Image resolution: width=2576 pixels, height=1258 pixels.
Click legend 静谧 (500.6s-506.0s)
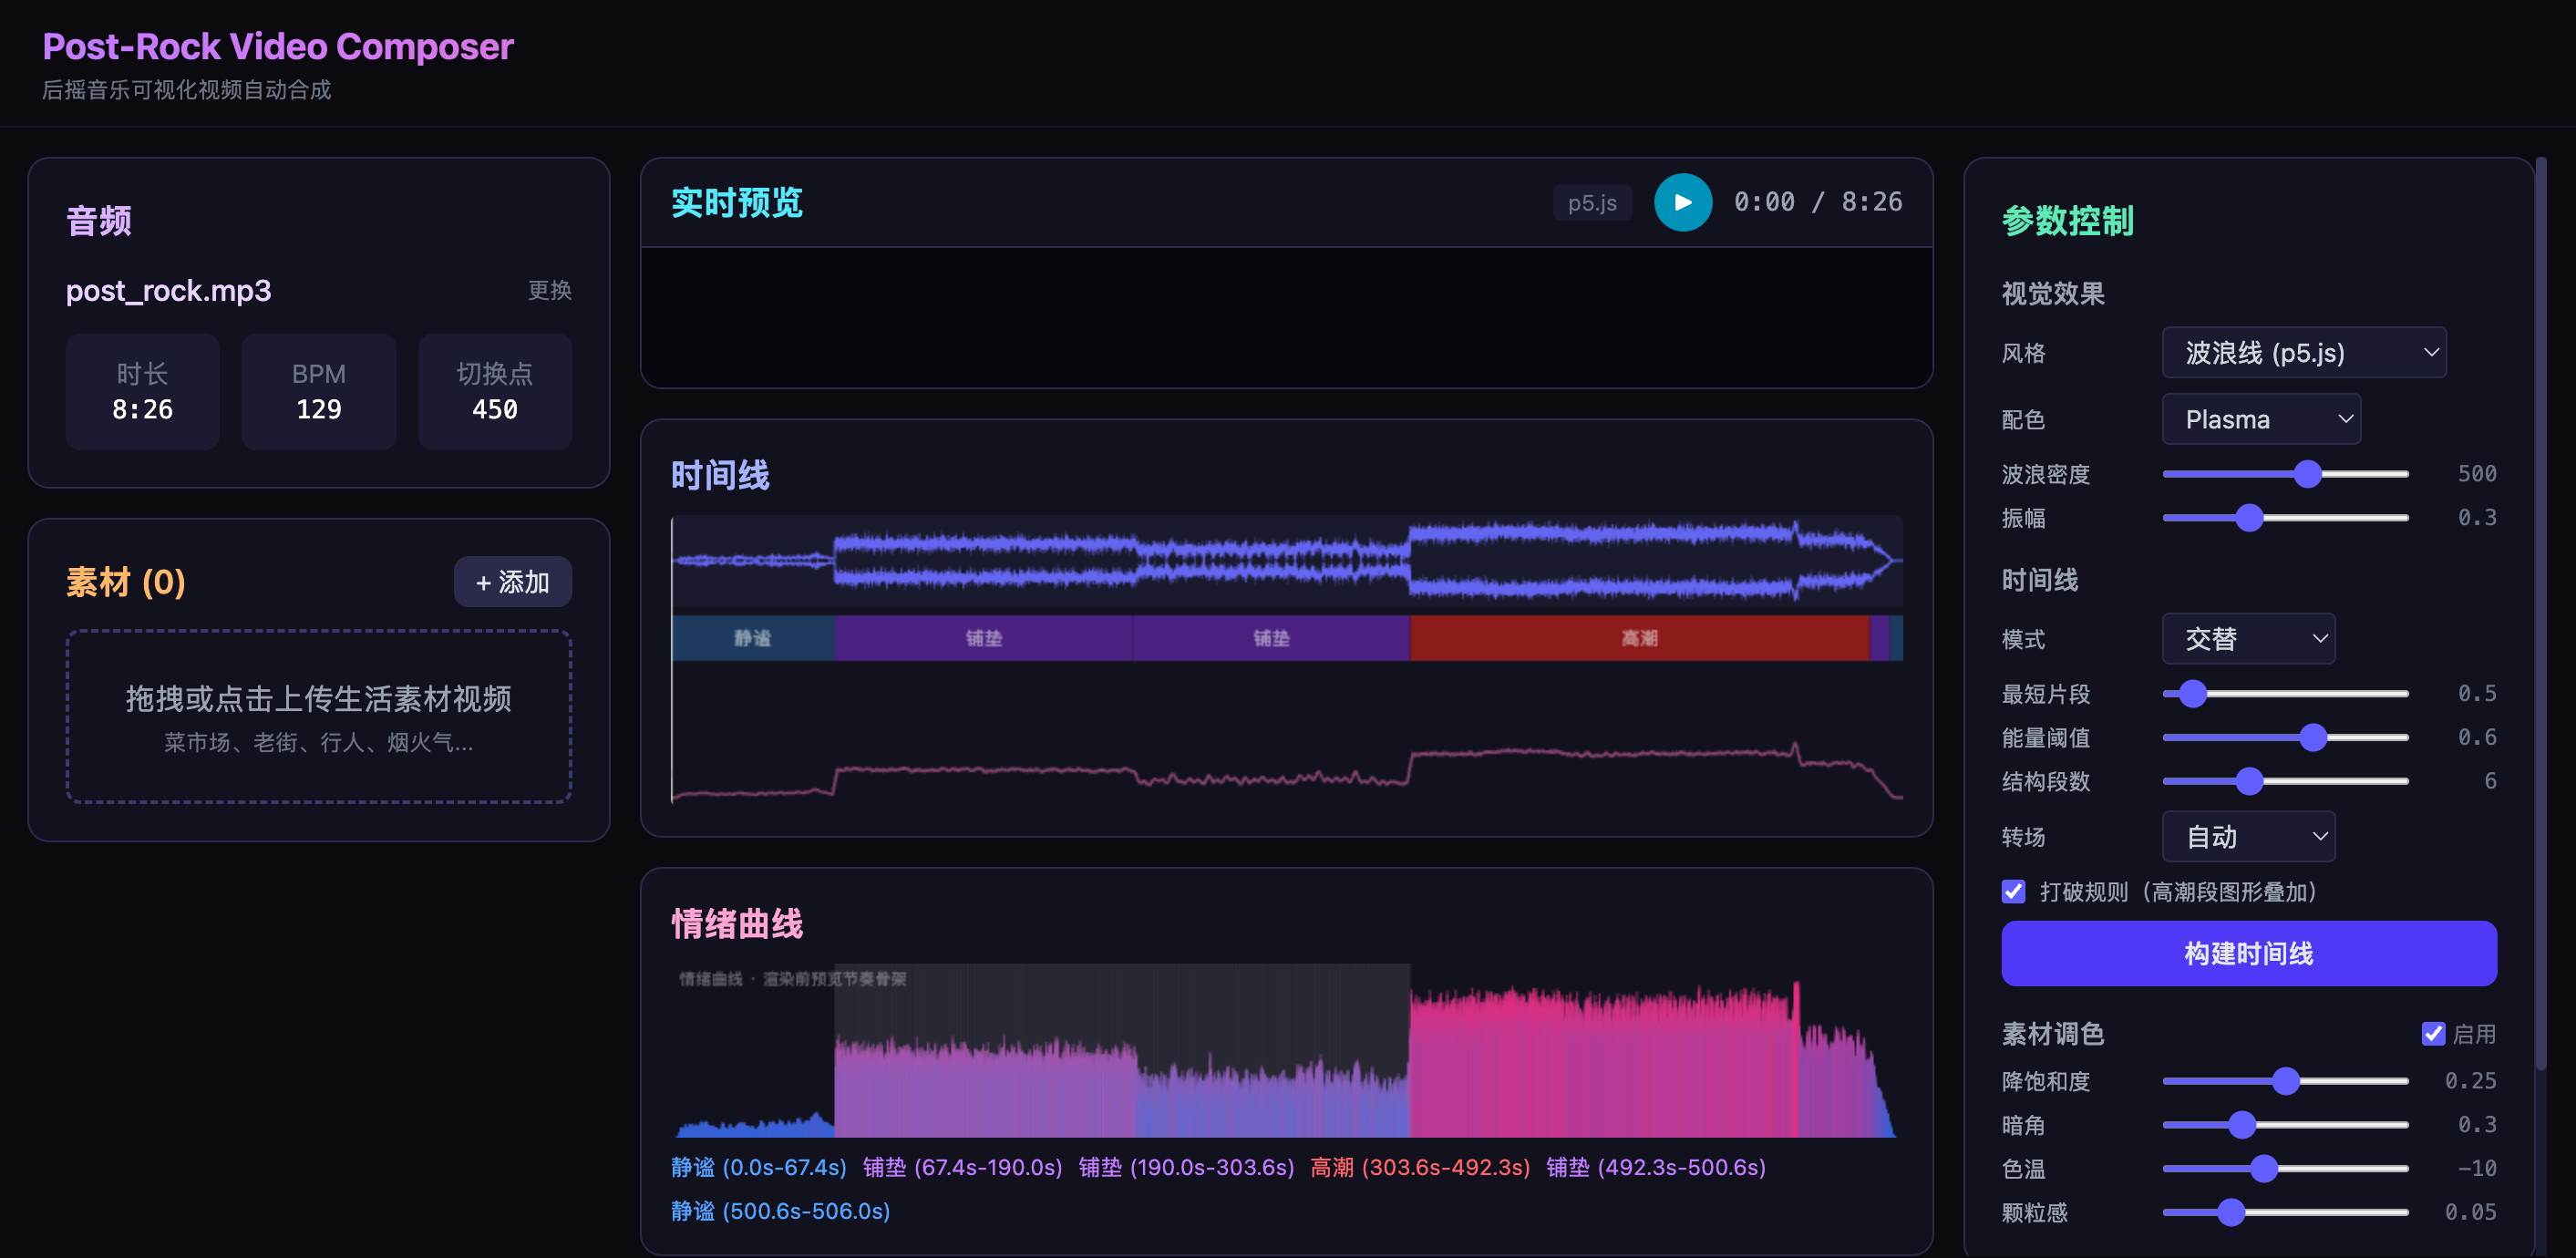point(780,1211)
